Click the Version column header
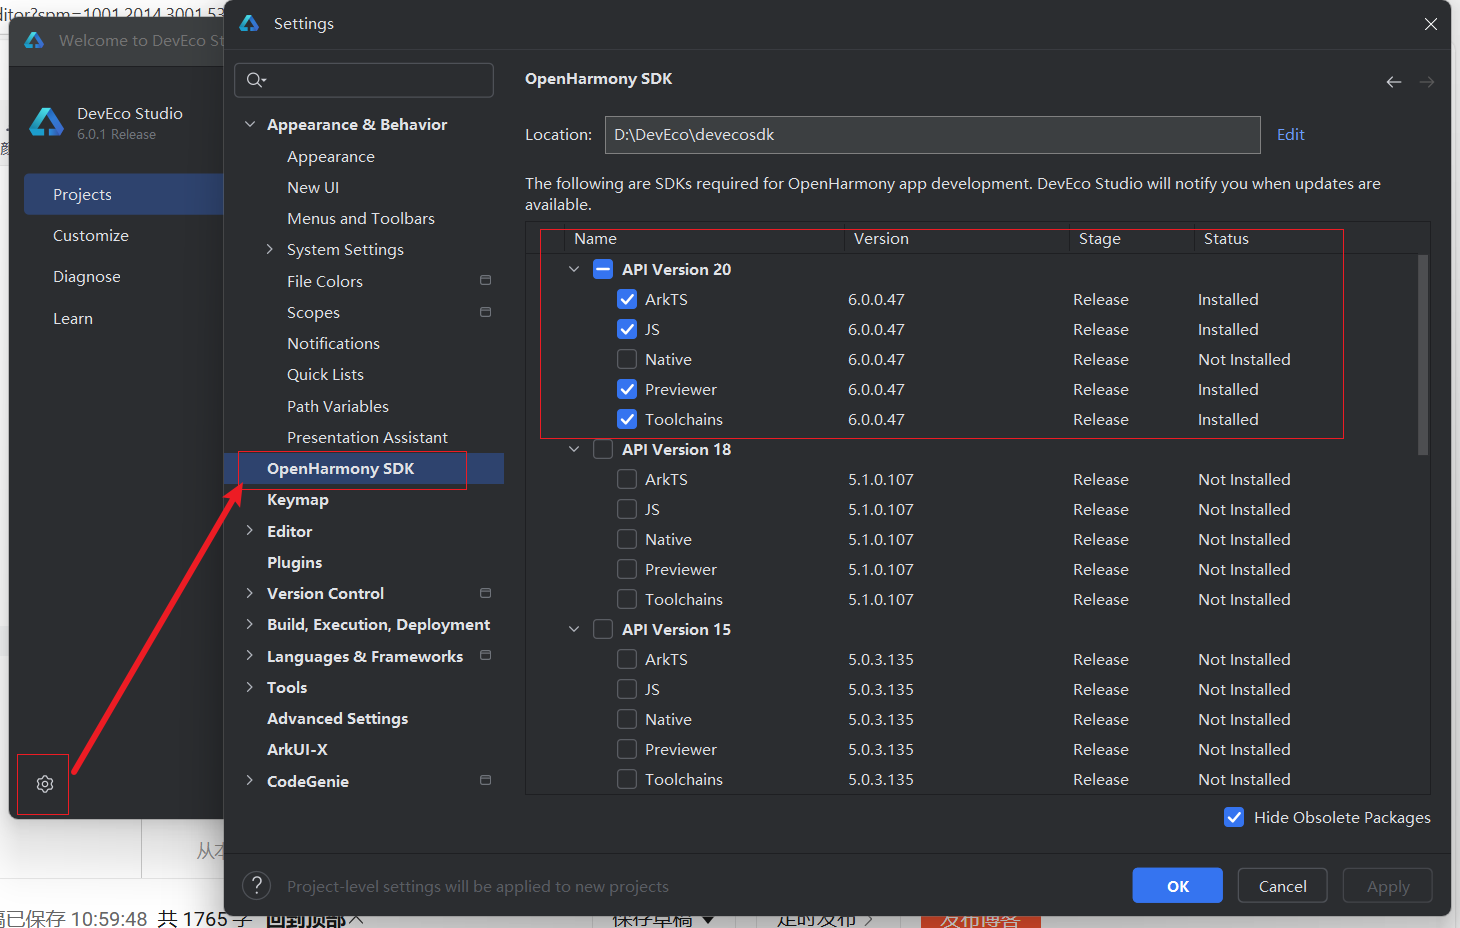This screenshot has width=1460, height=928. coord(881,238)
